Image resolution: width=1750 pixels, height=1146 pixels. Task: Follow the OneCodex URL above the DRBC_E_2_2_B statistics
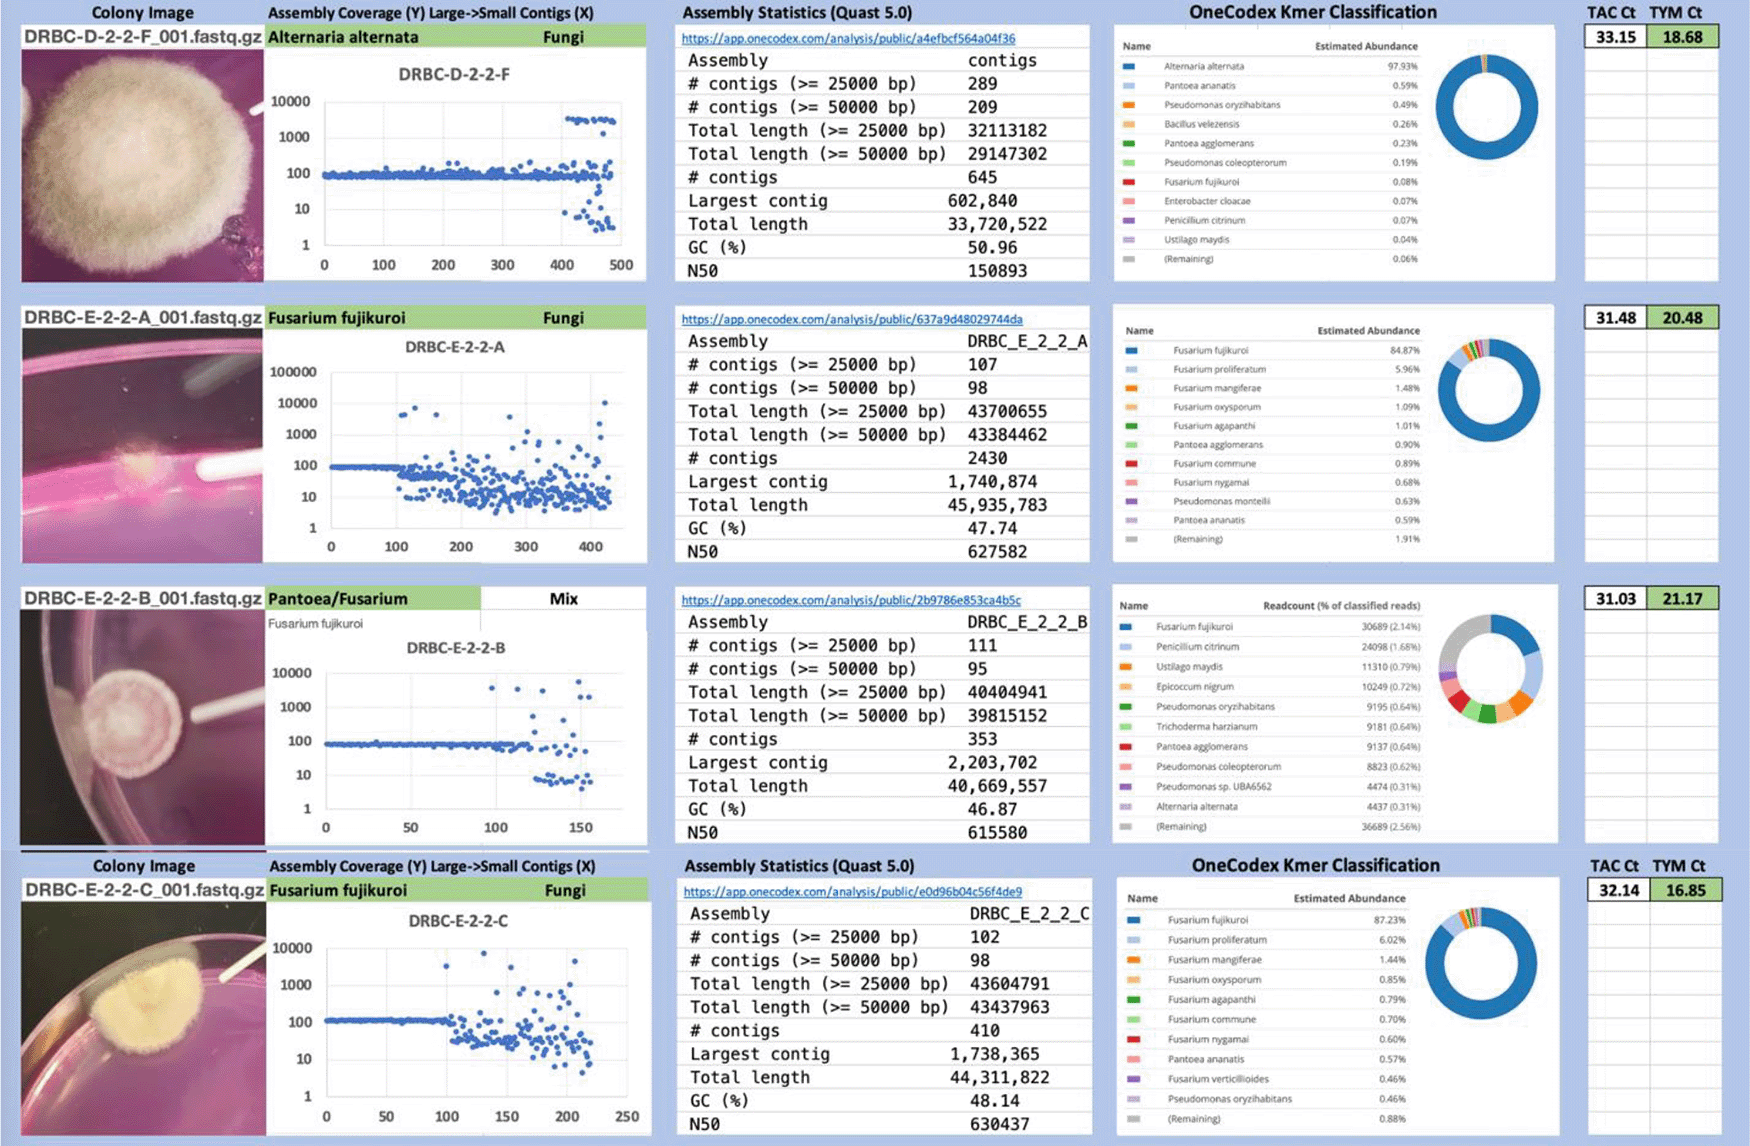[850, 600]
